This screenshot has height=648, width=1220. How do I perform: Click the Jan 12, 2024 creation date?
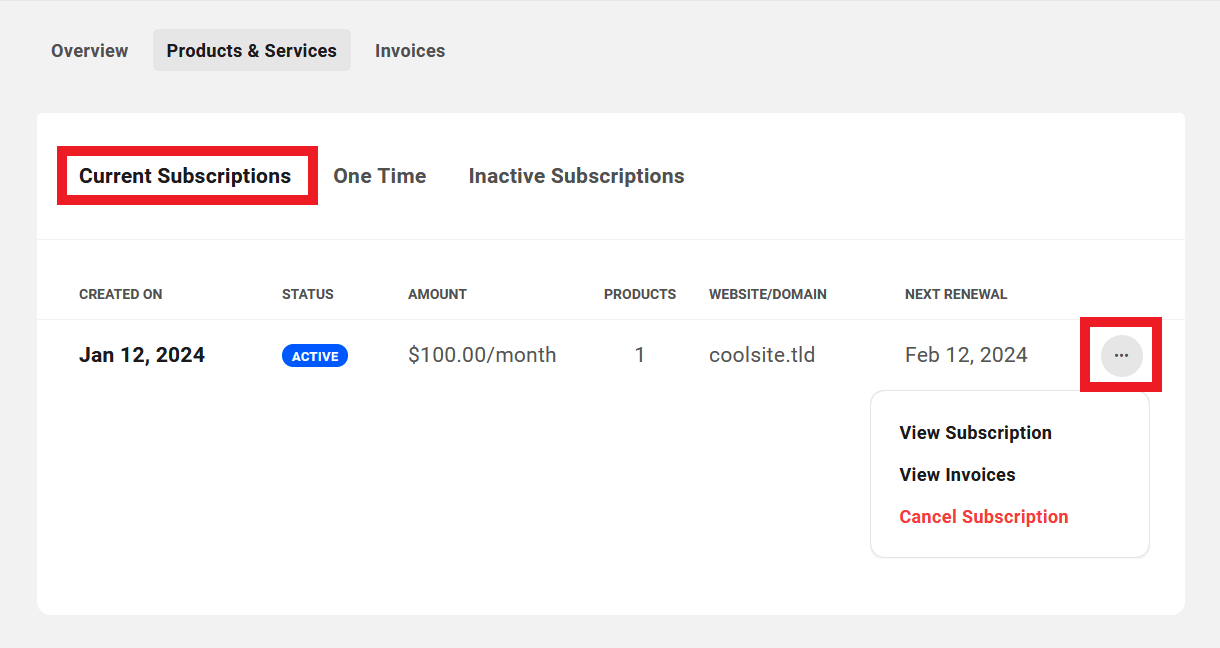[x=141, y=354]
